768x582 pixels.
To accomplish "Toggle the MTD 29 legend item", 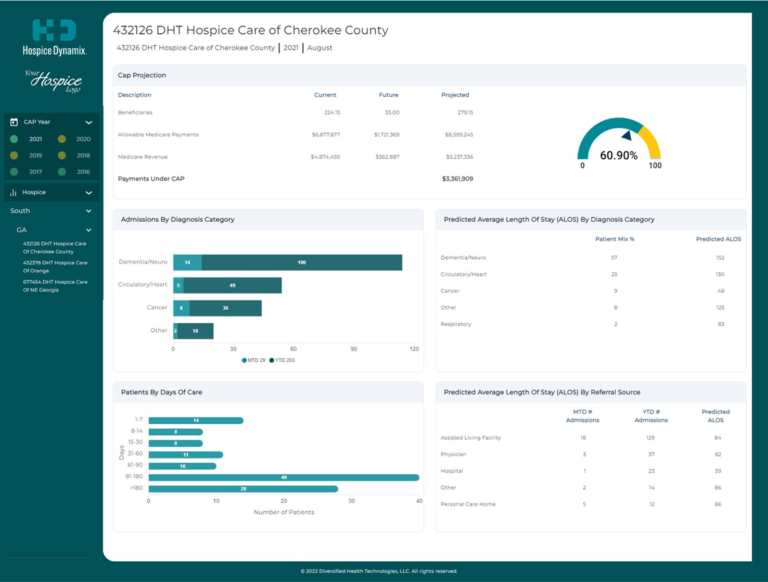I will (x=253, y=360).
